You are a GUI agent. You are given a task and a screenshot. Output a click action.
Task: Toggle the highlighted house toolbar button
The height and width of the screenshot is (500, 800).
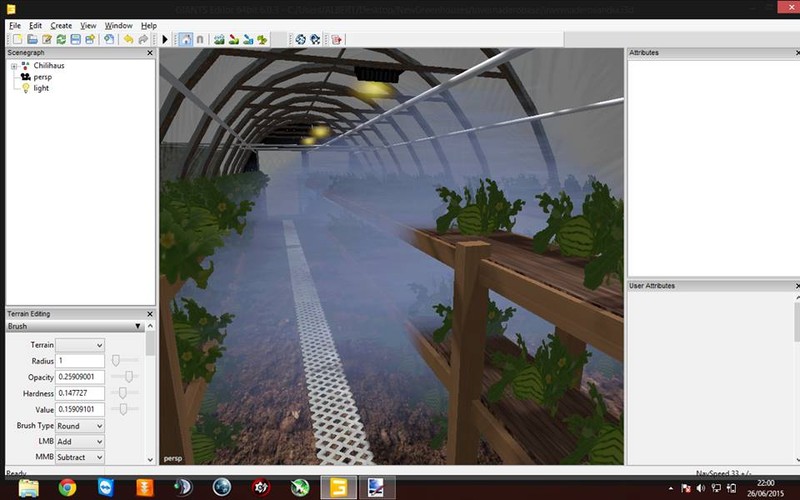pos(185,39)
